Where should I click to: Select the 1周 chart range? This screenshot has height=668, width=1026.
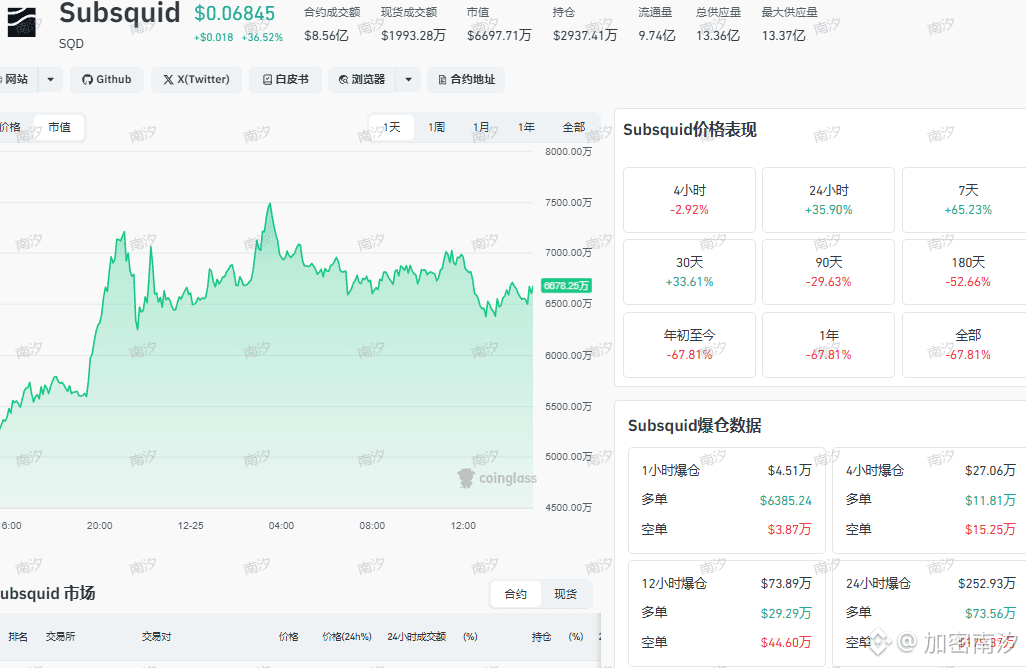436,127
